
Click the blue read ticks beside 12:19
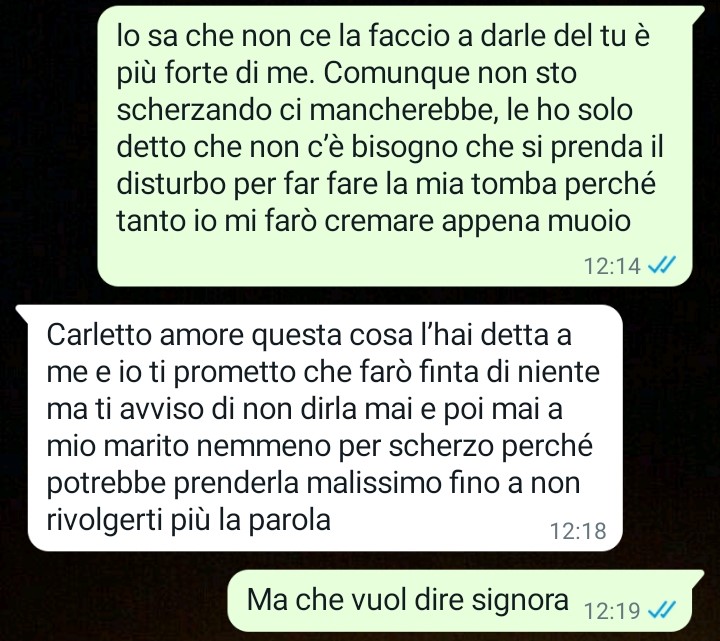pyautogui.click(x=662, y=610)
